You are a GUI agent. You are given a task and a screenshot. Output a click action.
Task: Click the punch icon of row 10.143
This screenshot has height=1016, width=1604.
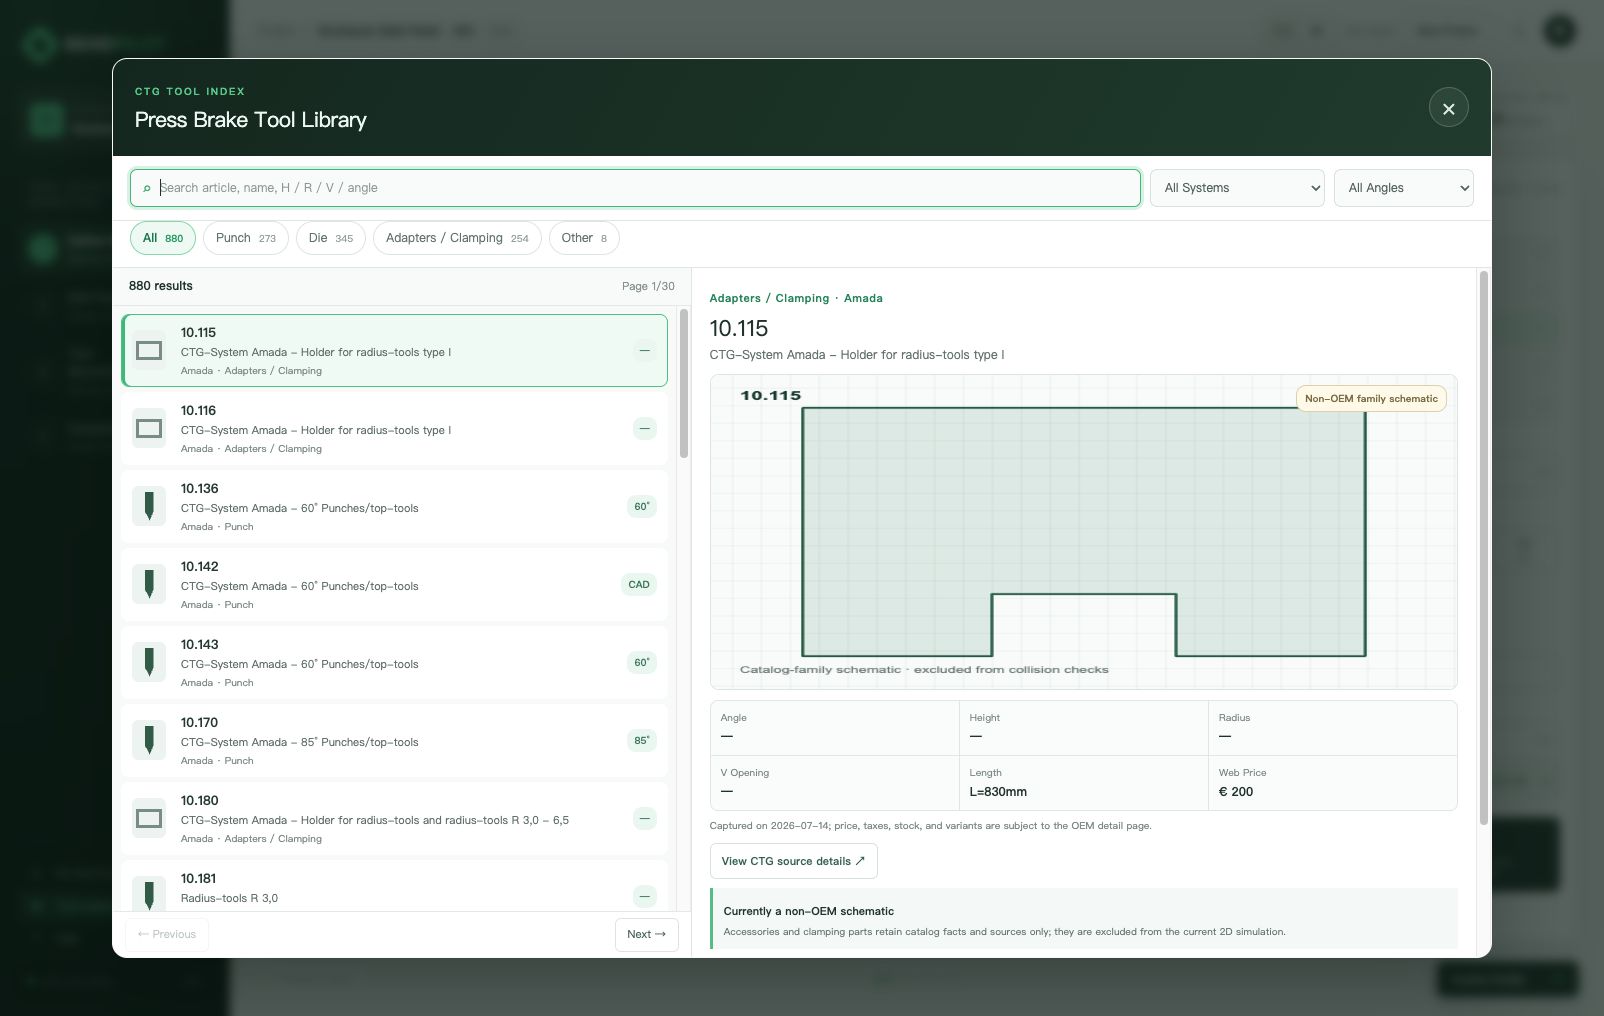click(x=149, y=663)
